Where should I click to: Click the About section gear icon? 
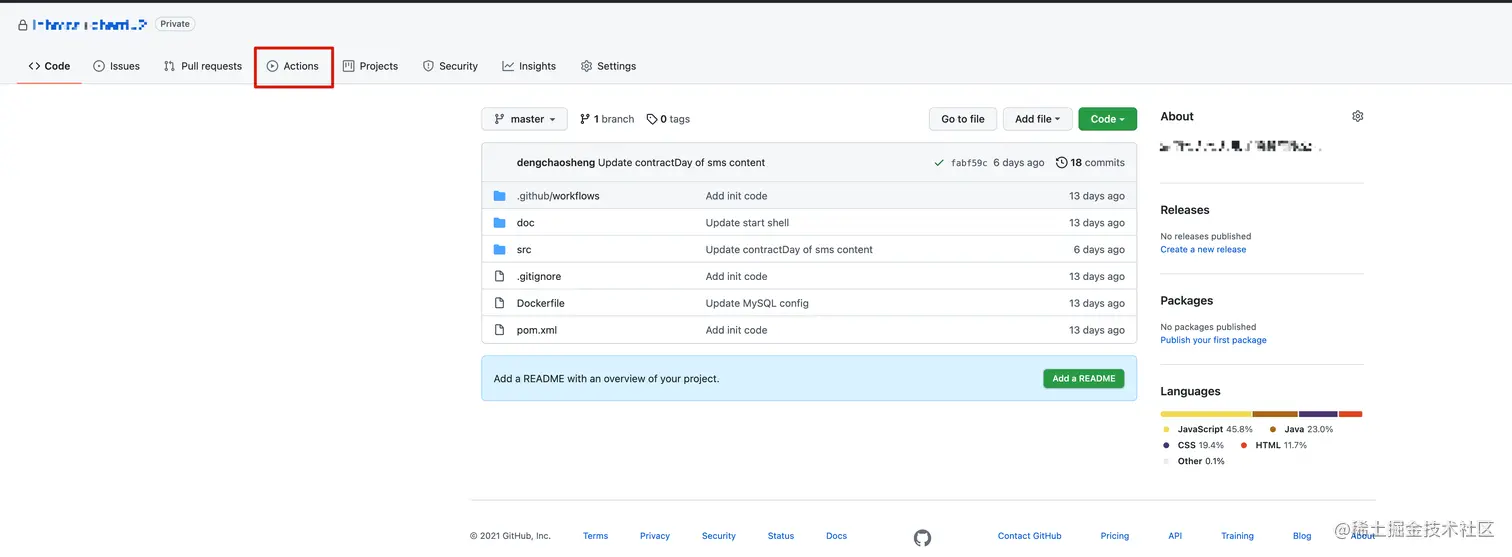[x=1357, y=116]
